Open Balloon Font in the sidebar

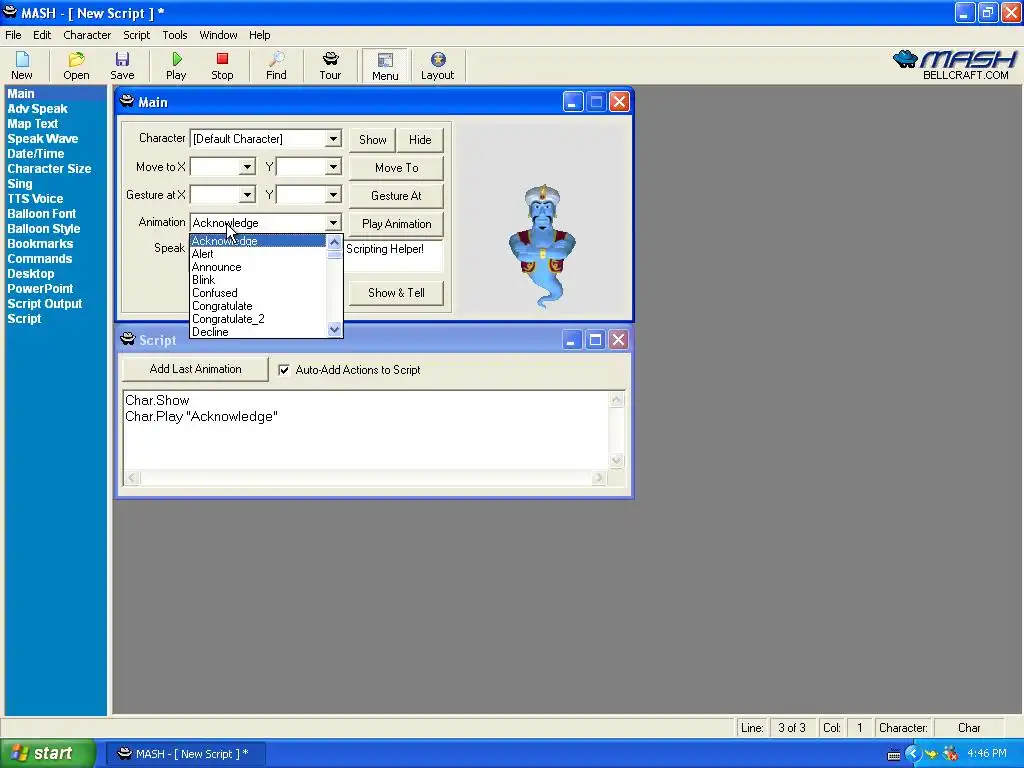(41, 214)
